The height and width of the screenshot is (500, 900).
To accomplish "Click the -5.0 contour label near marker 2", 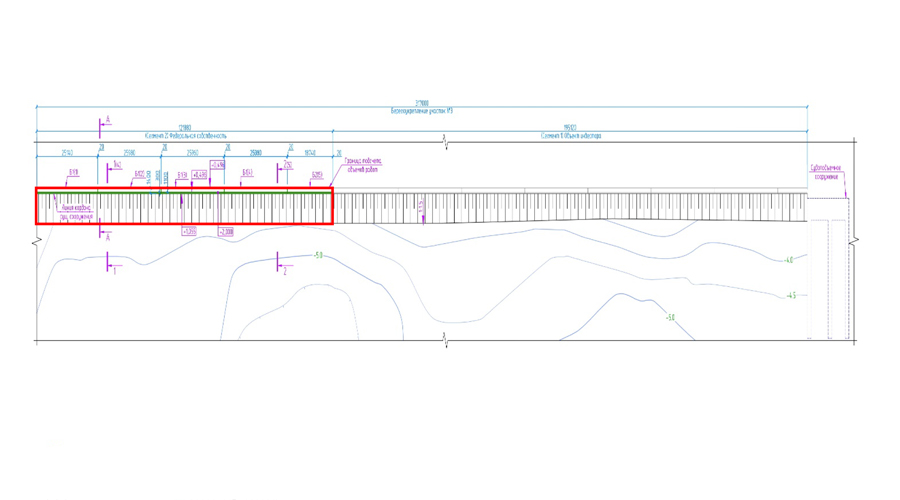I will tap(318, 256).
